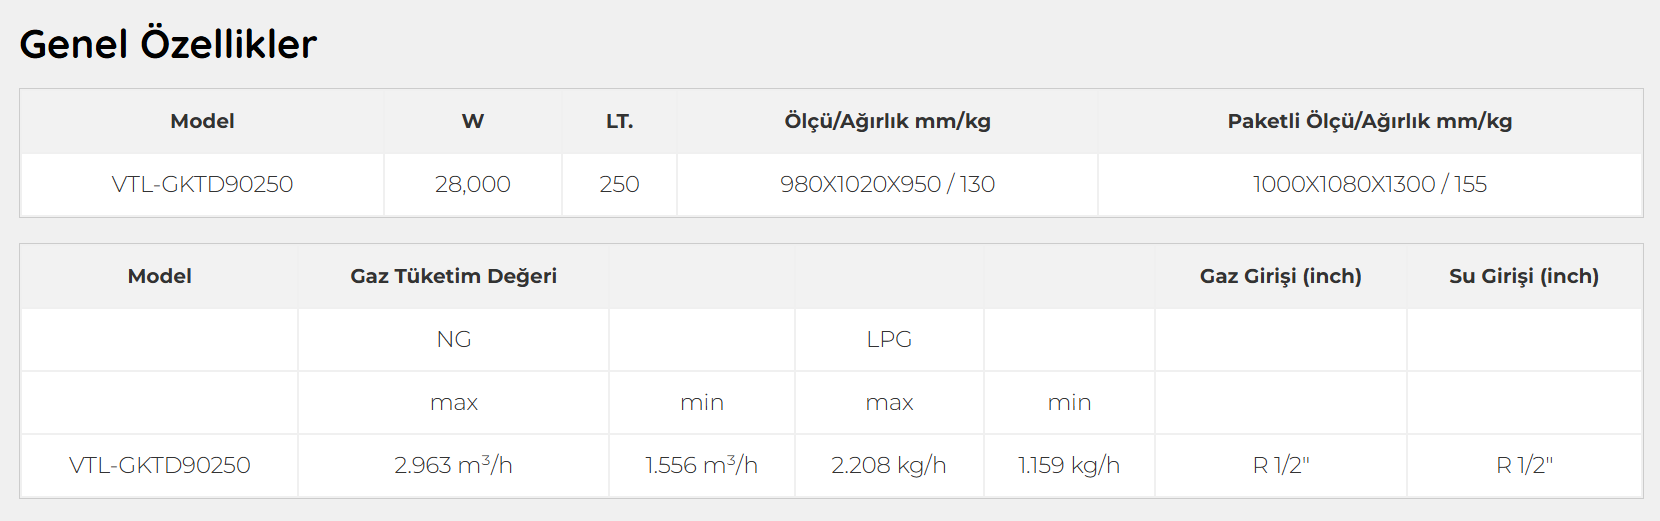Click the 2.963 m³/h value
The width and height of the screenshot is (1660, 521).
coord(453,465)
